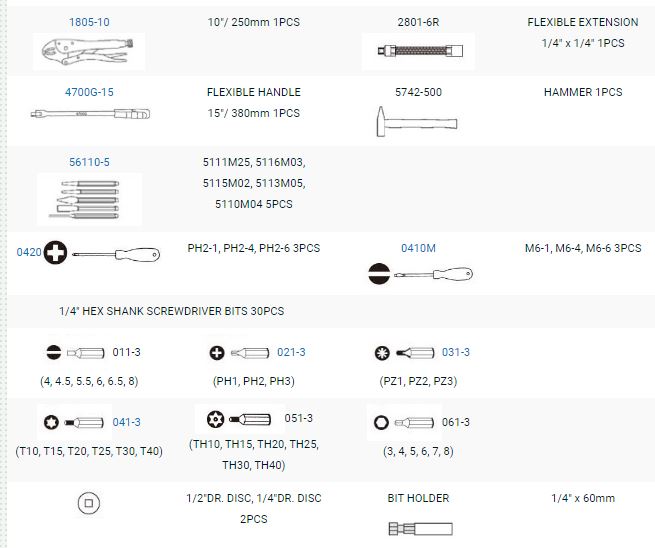Click the punch and chisel set image

click(89, 198)
